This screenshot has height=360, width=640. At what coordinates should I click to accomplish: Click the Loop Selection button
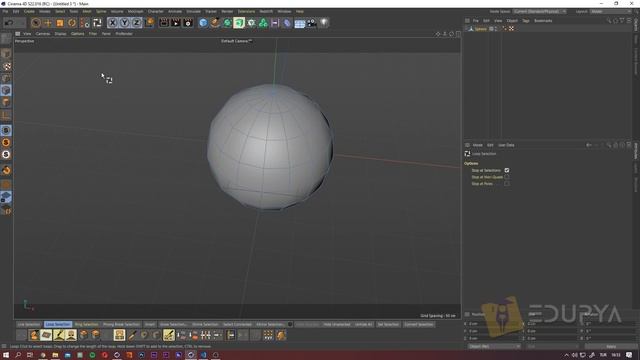(58, 324)
